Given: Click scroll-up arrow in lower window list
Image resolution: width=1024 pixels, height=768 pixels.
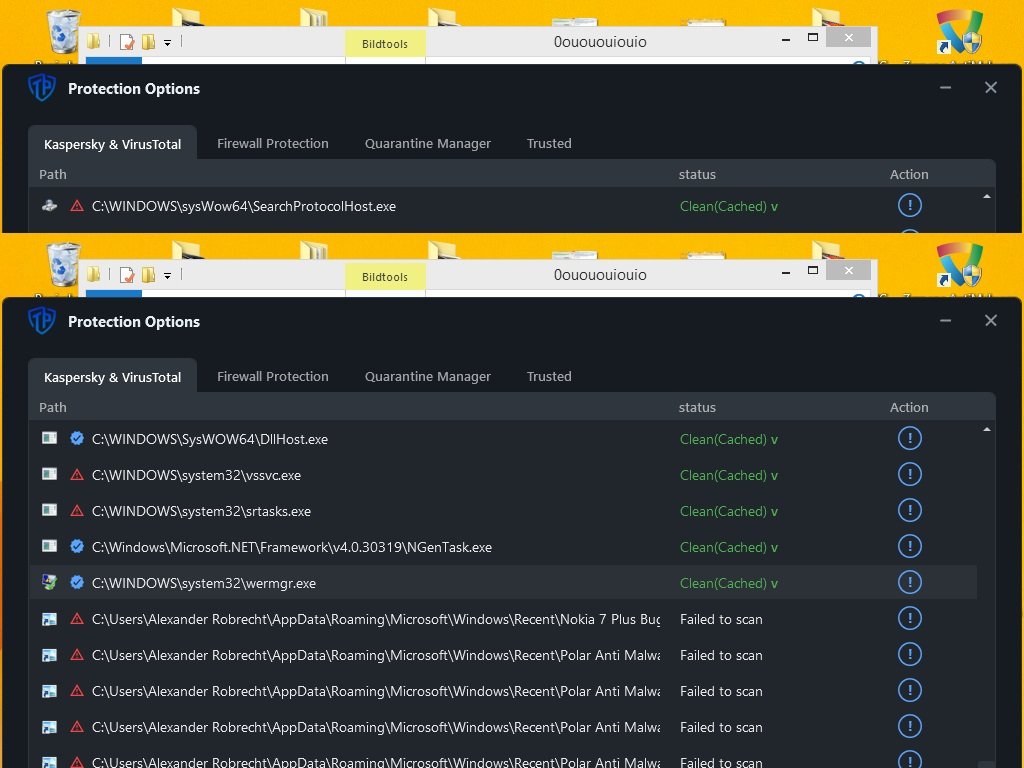Looking at the screenshot, I should click(987, 430).
